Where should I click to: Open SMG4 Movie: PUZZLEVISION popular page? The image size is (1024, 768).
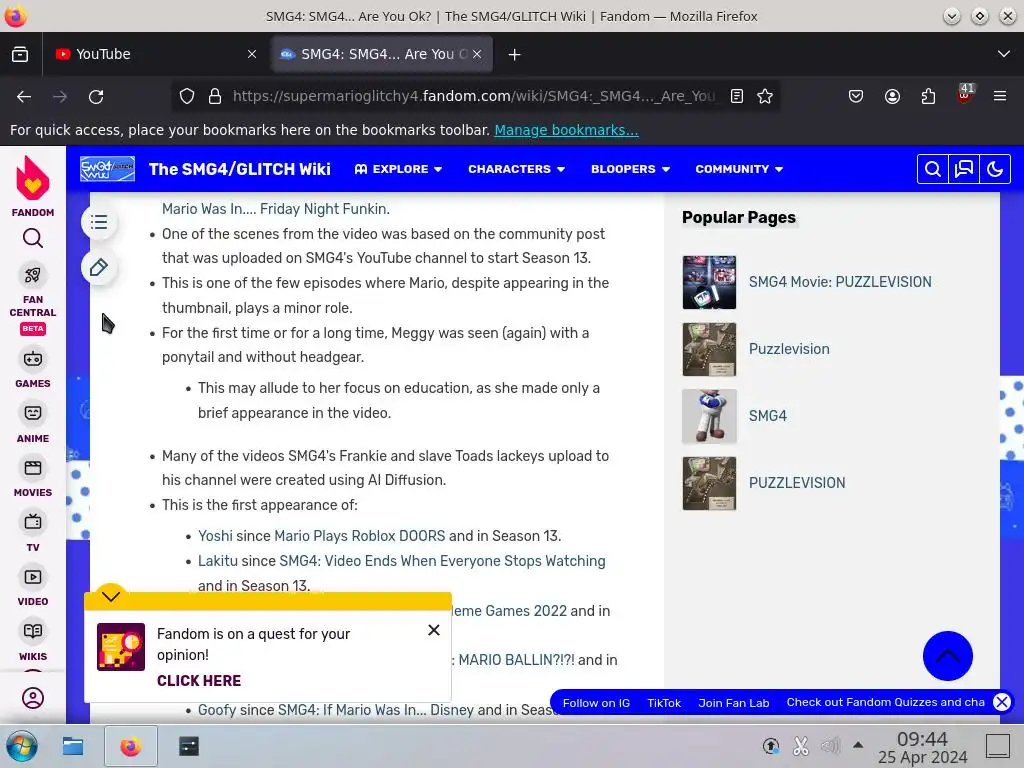840,282
